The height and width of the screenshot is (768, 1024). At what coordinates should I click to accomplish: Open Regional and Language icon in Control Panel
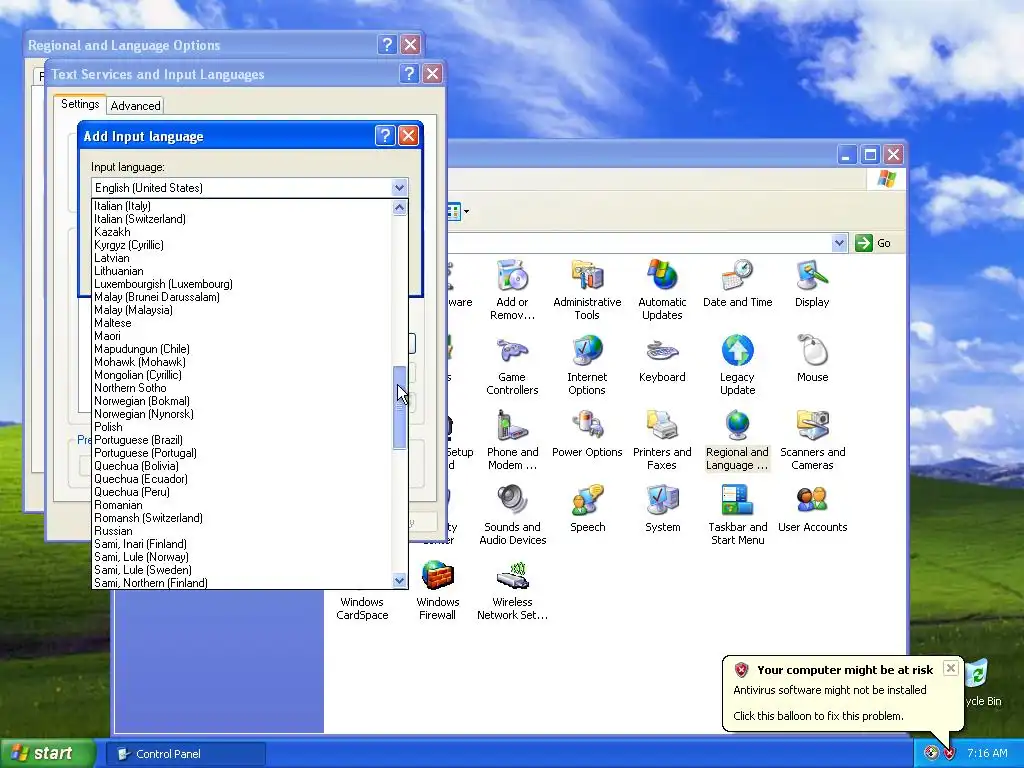[x=737, y=440]
